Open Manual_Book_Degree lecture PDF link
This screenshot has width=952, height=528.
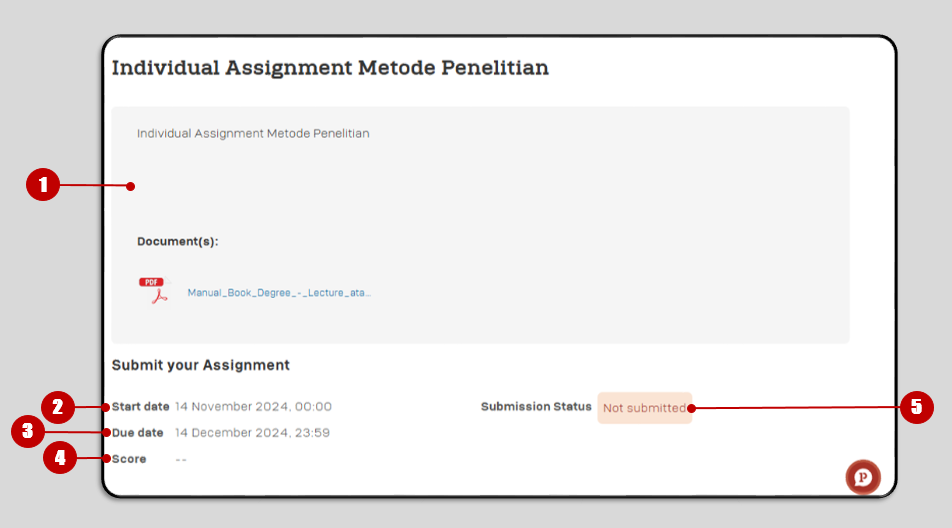click(279, 293)
